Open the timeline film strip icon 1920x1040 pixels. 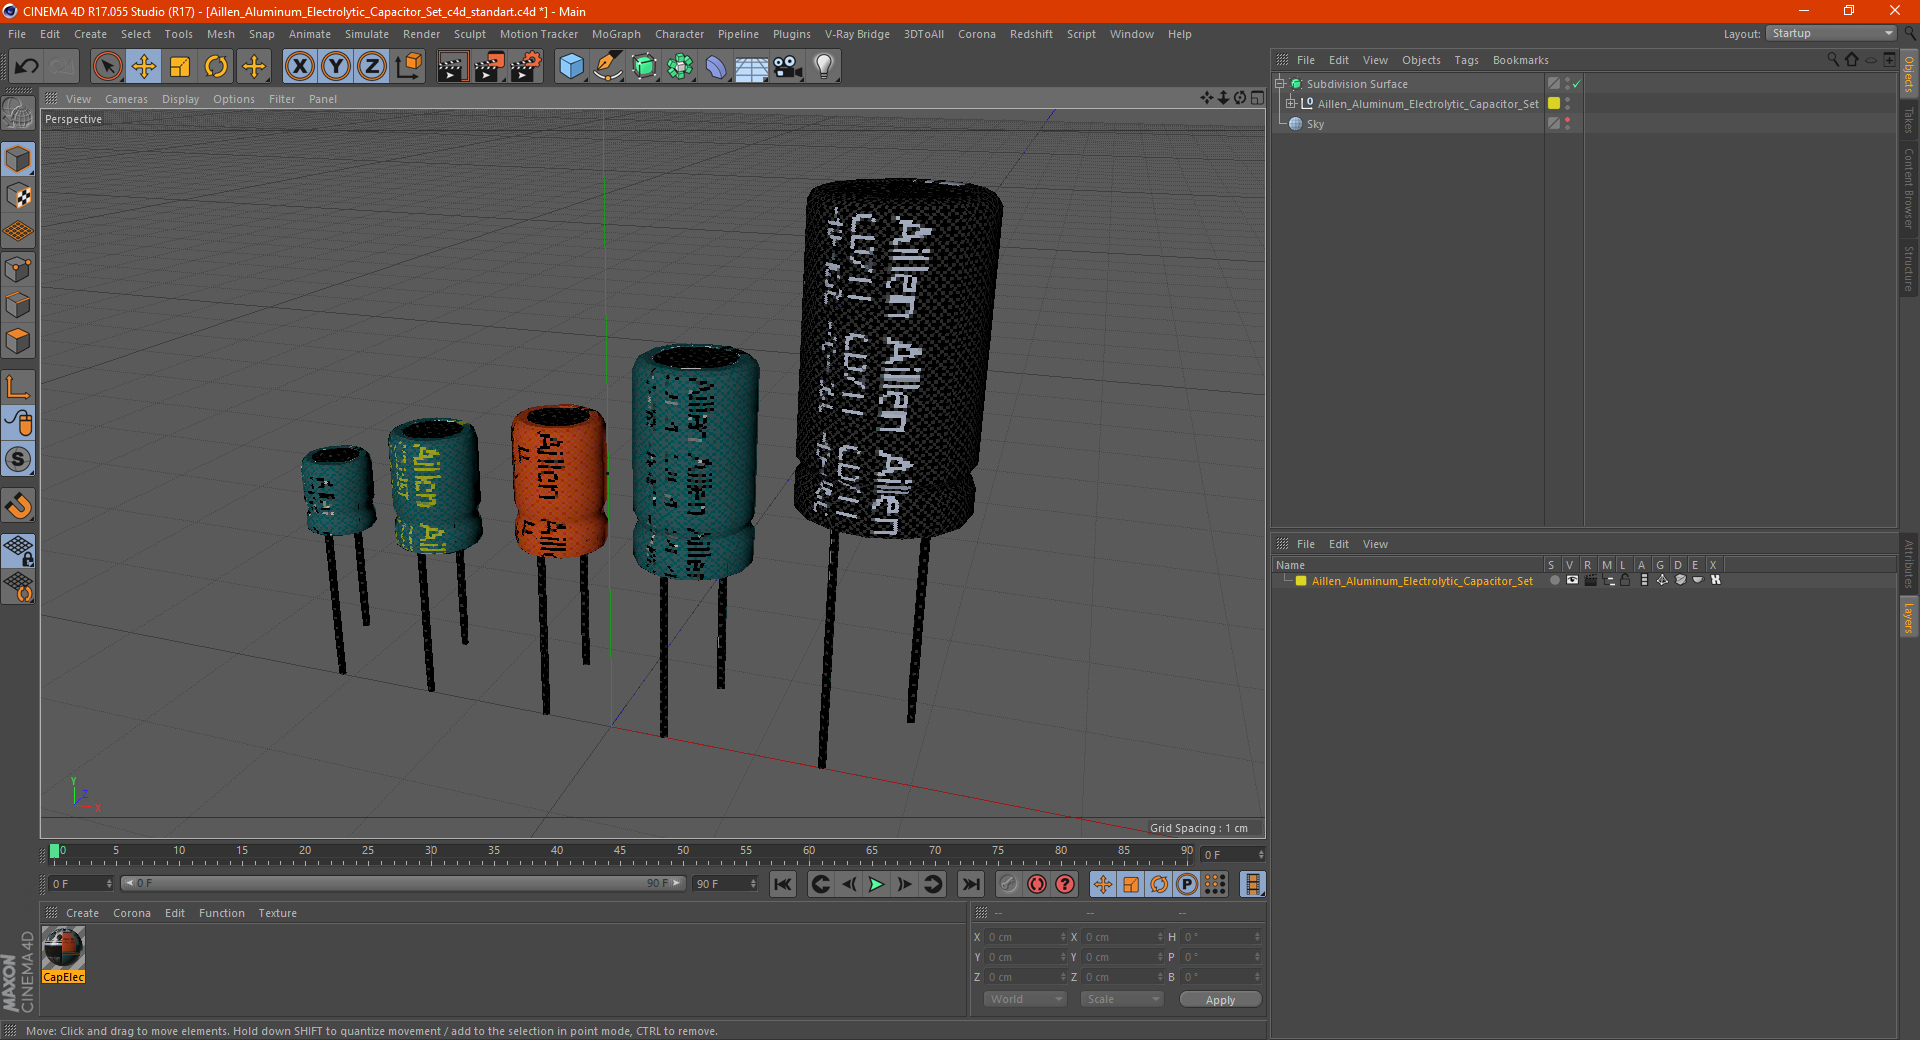(1252, 884)
